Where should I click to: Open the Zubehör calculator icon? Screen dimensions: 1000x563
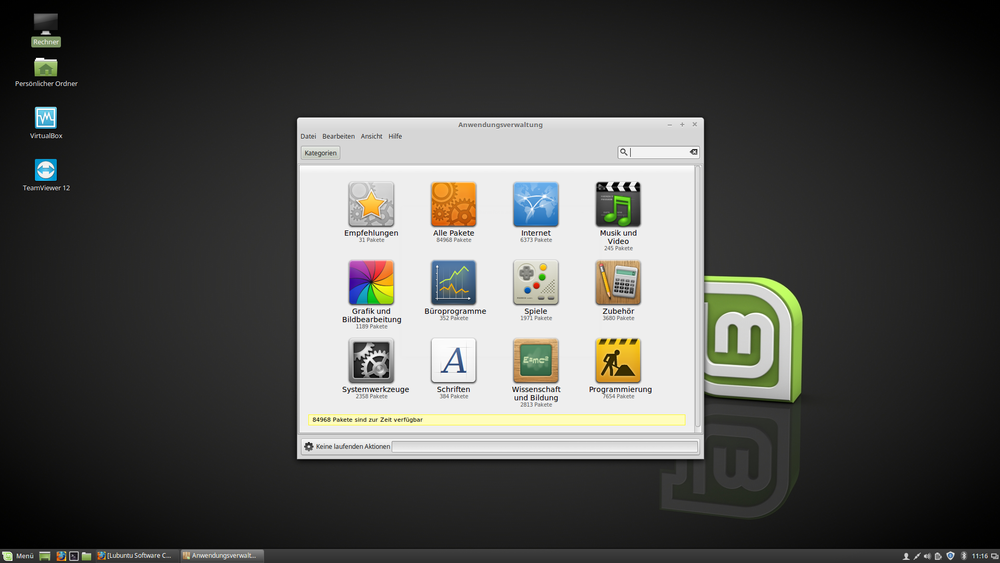coord(617,283)
